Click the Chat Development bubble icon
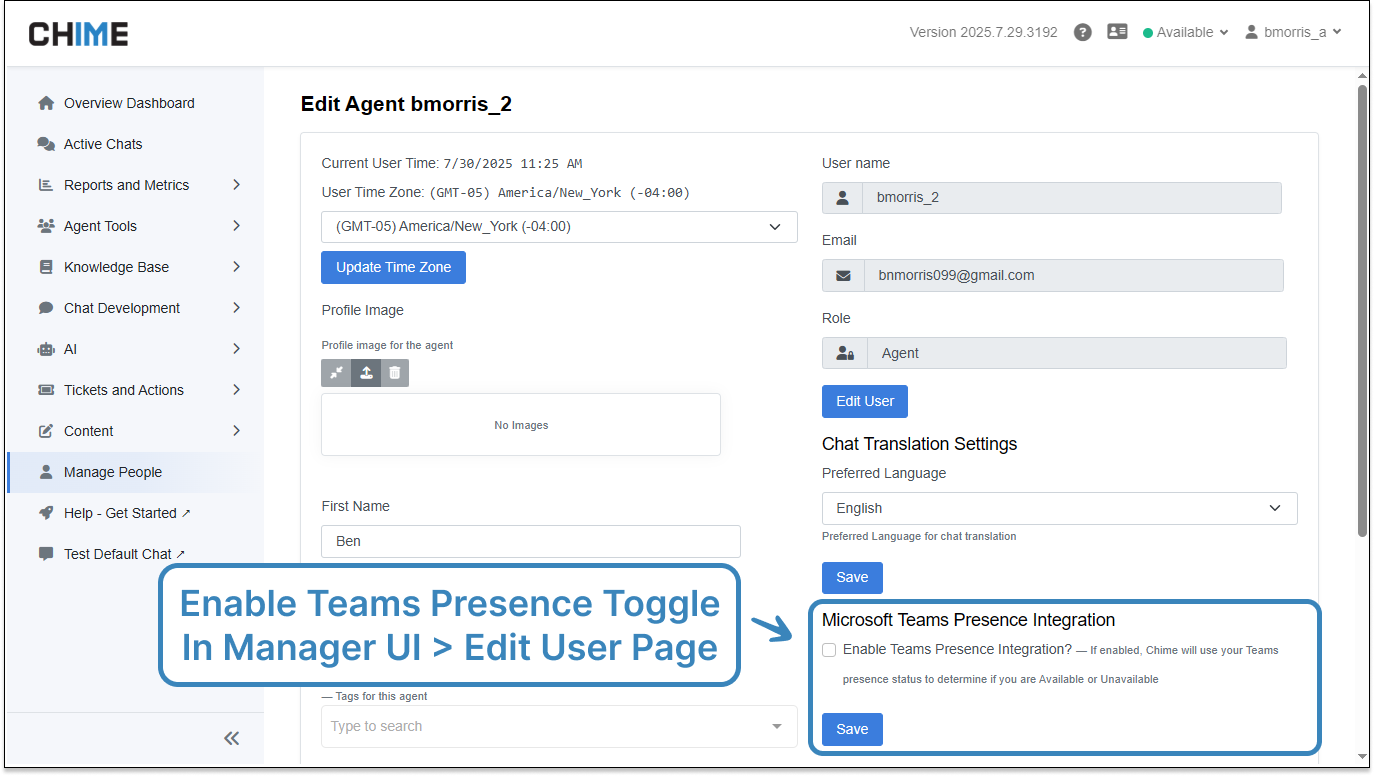 pyautogui.click(x=46, y=308)
